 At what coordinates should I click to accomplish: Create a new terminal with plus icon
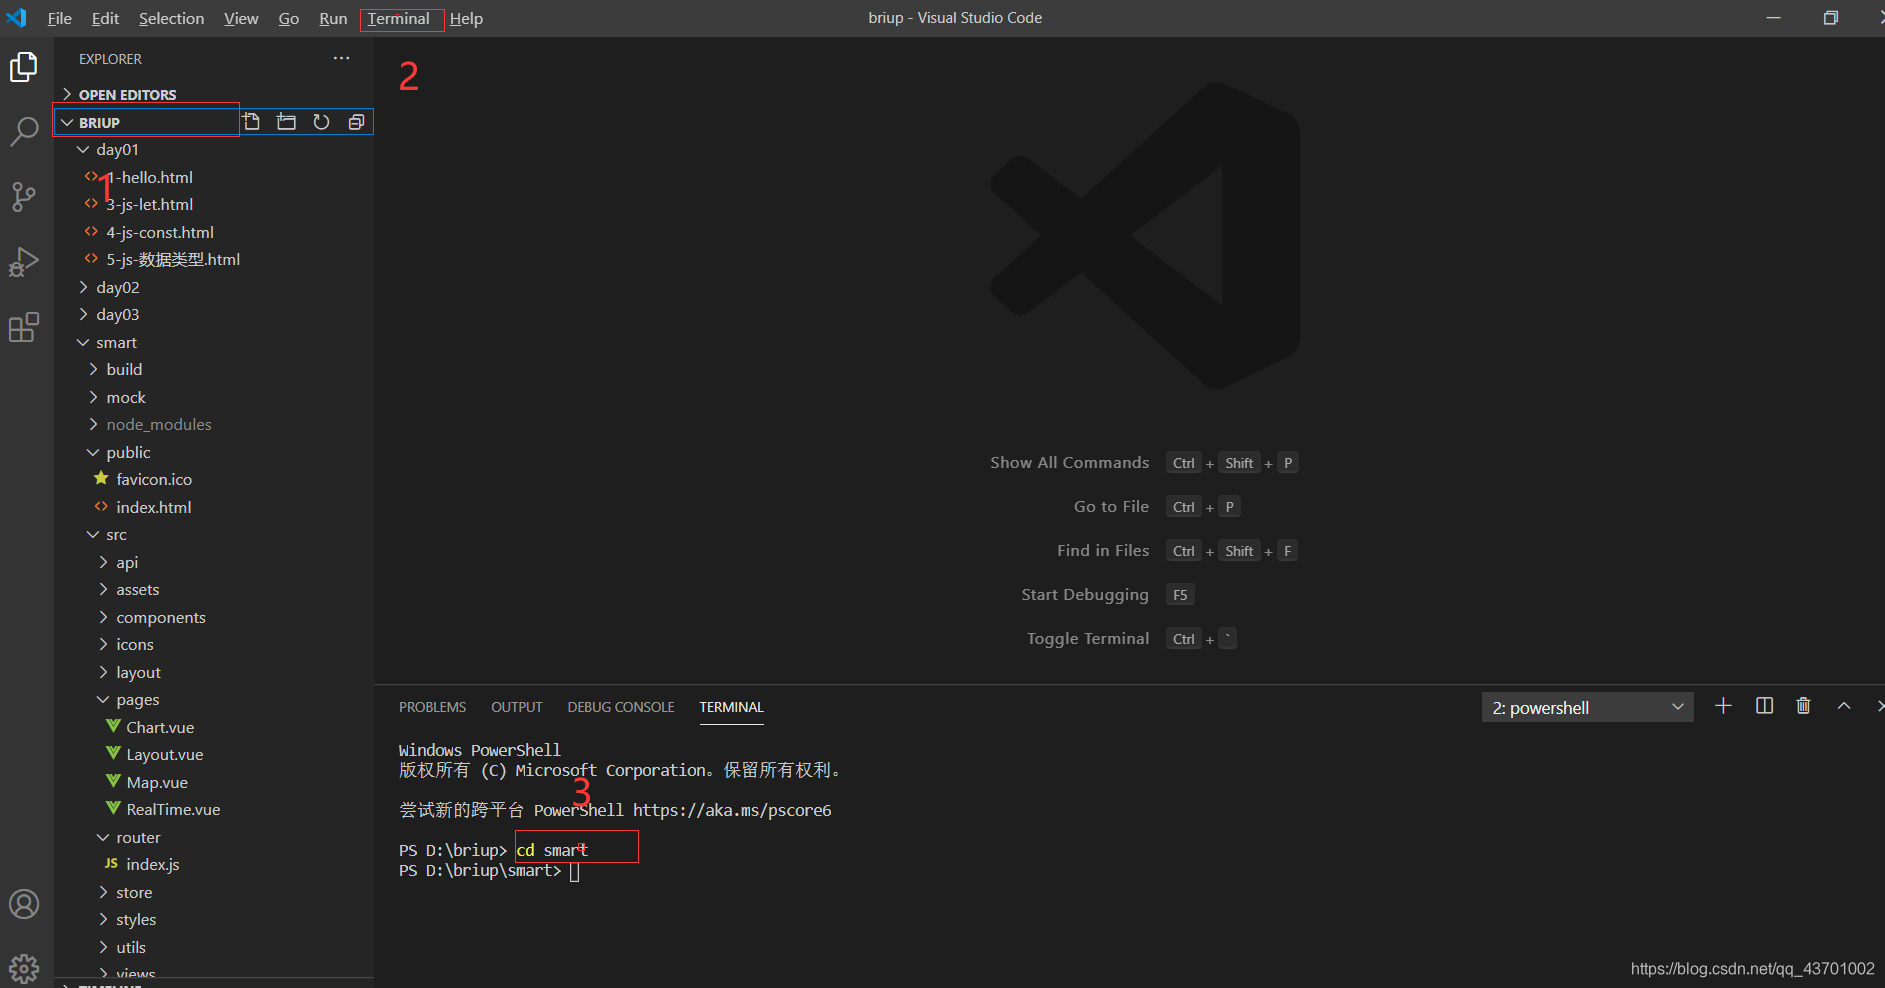[x=1723, y=706]
